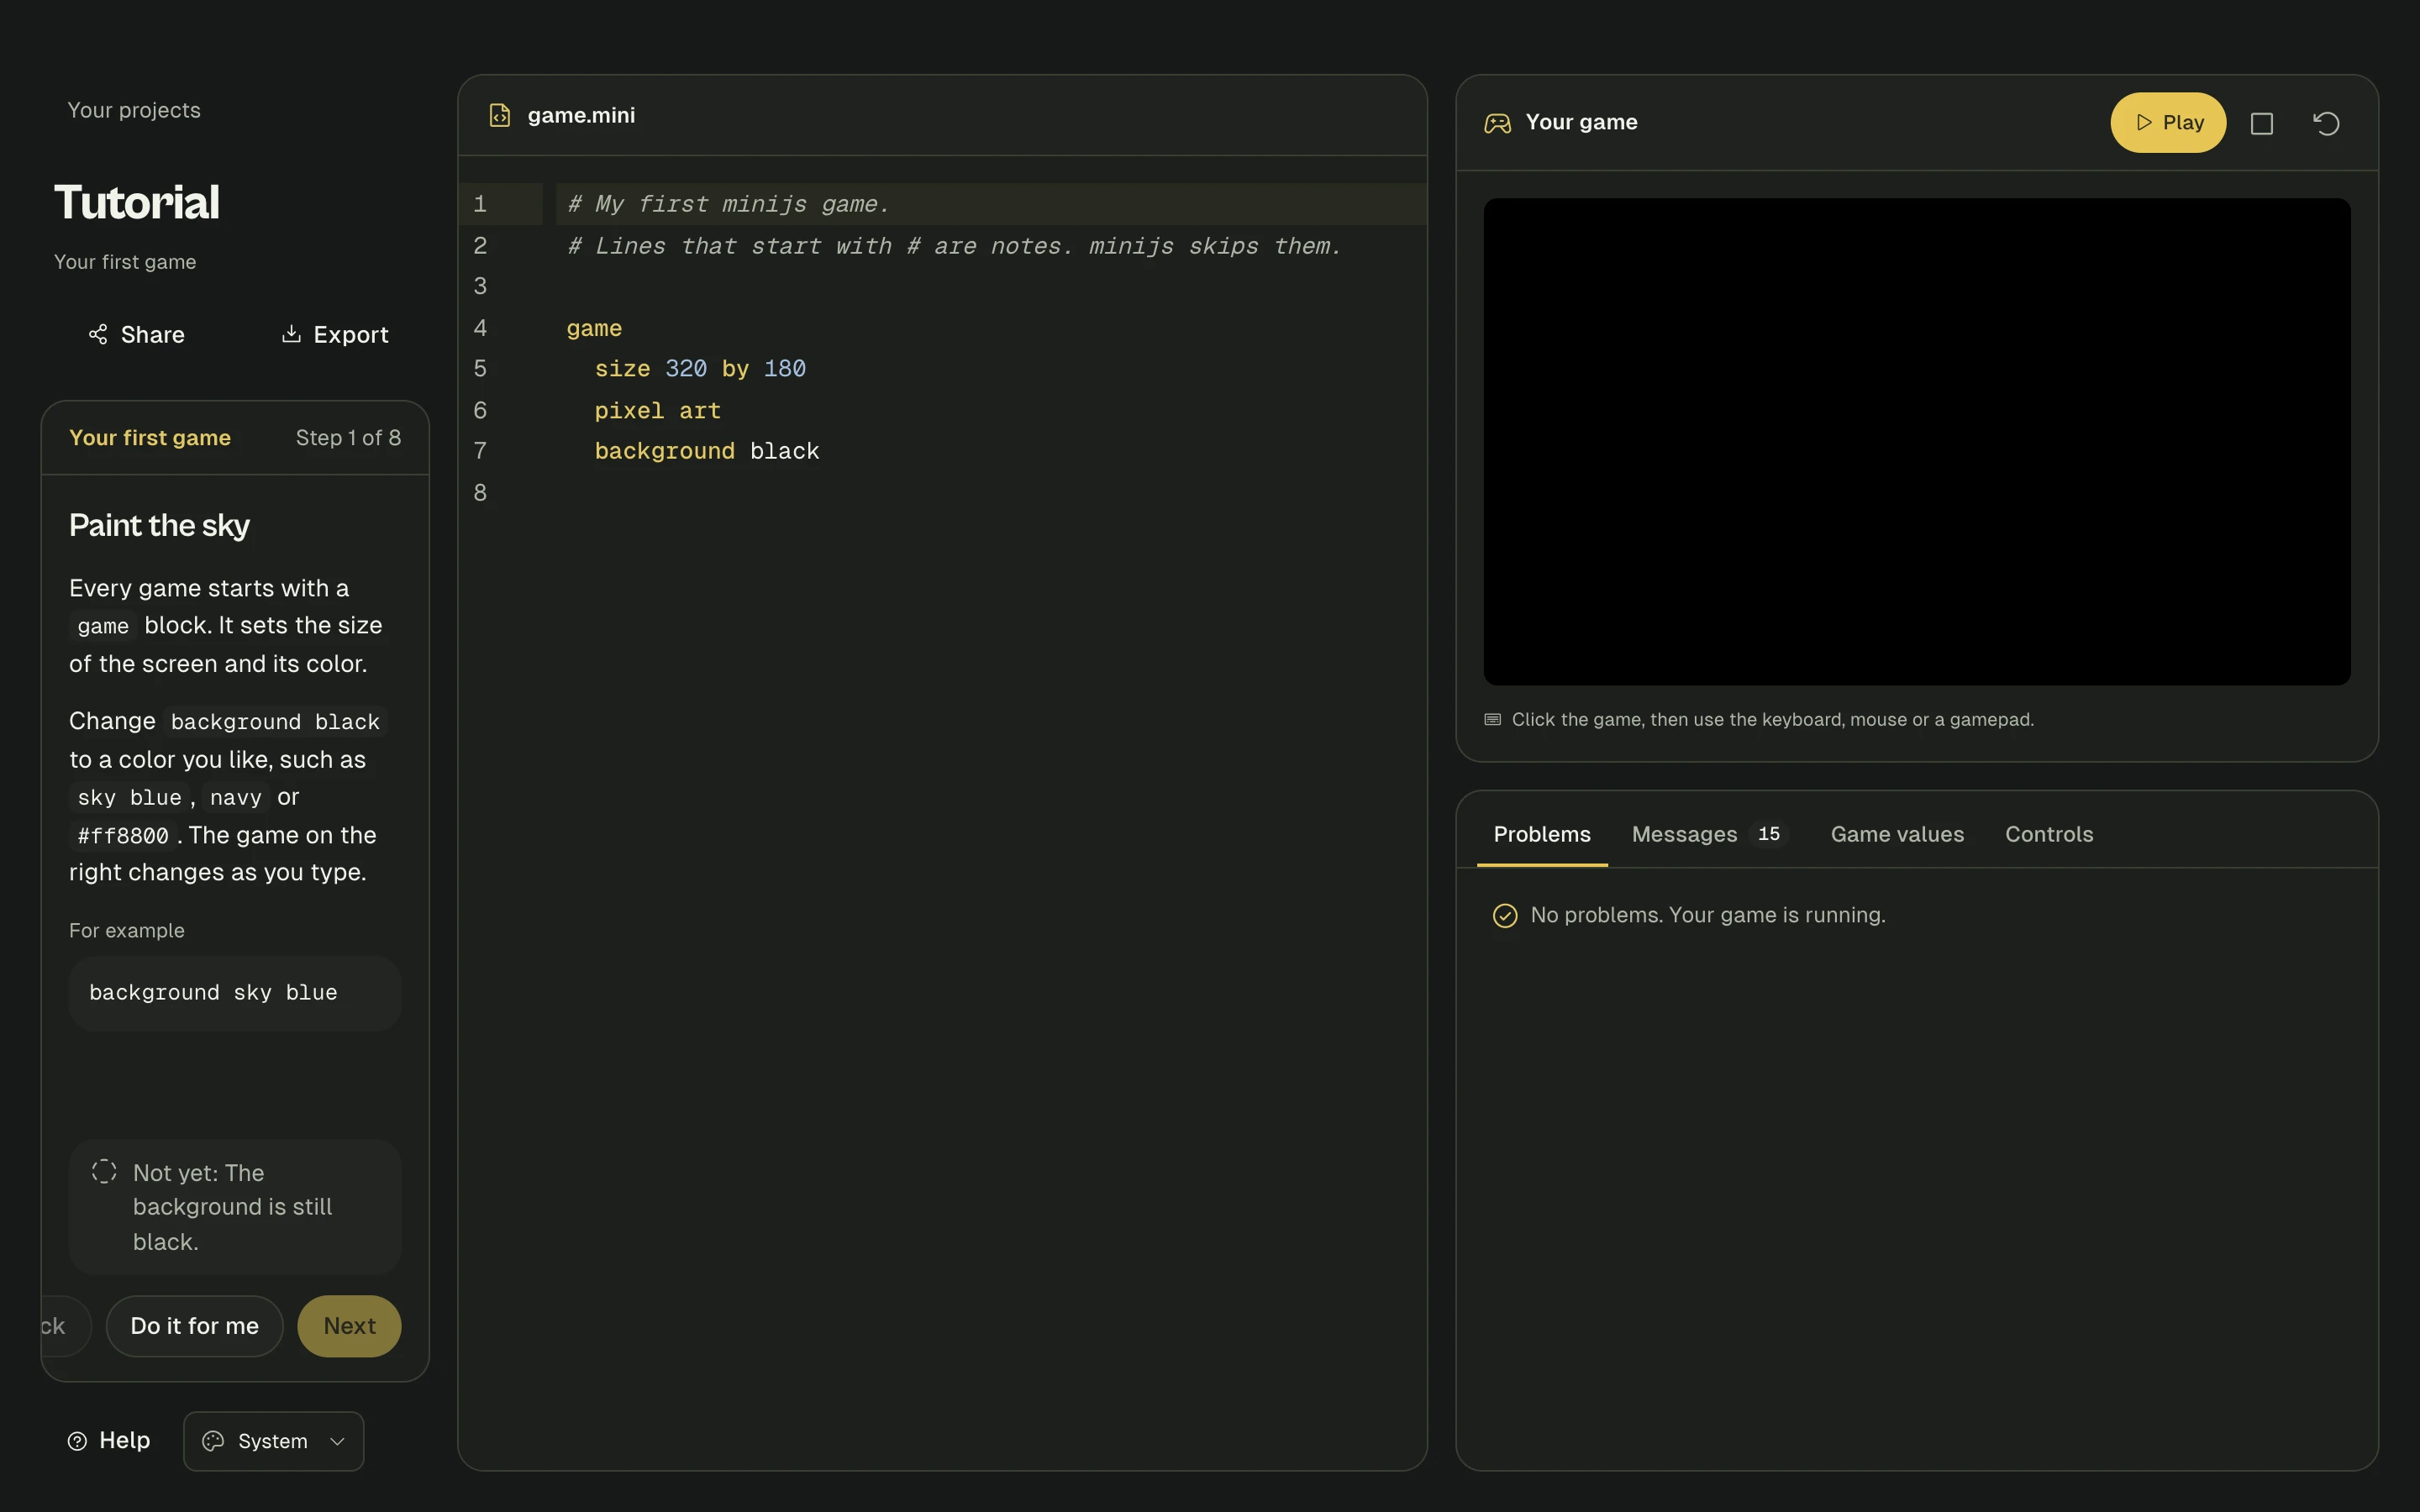The width and height of the screenshot is (2420, 1512).
Task: Click the dashed circle Not yet icon
Action: [x=104, y=1171]
